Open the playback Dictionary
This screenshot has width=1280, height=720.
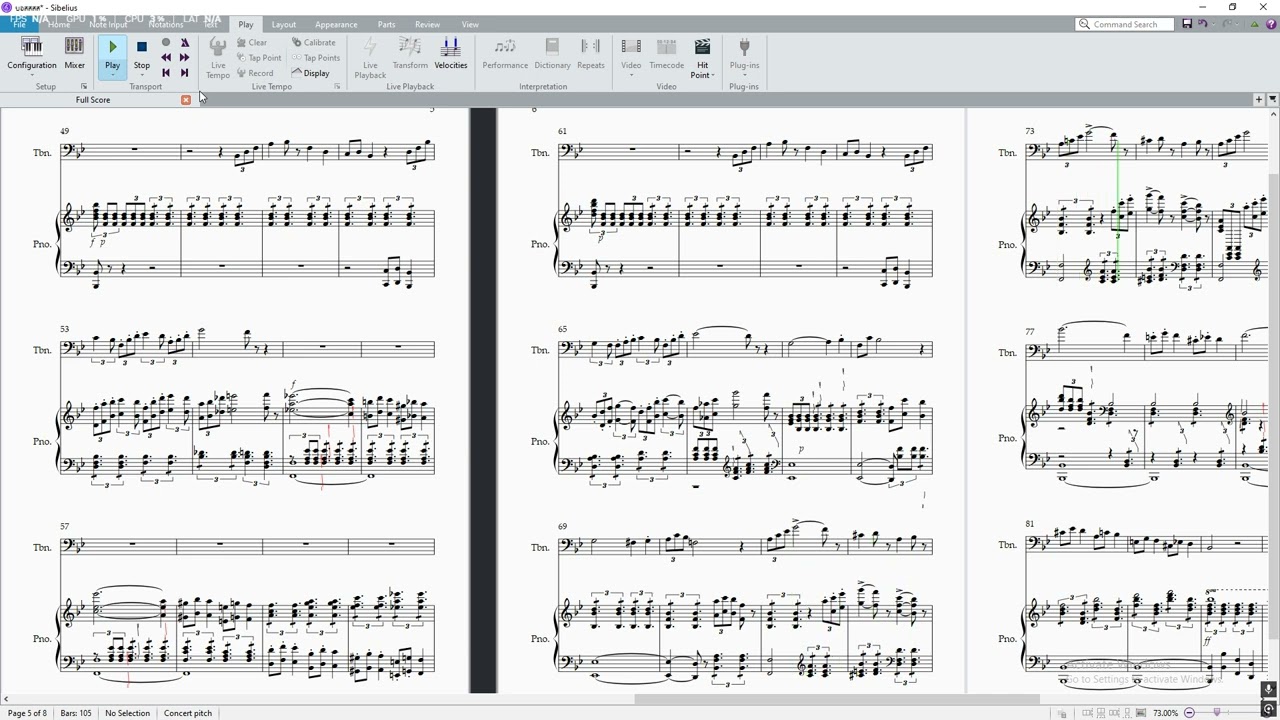(552, 54)
